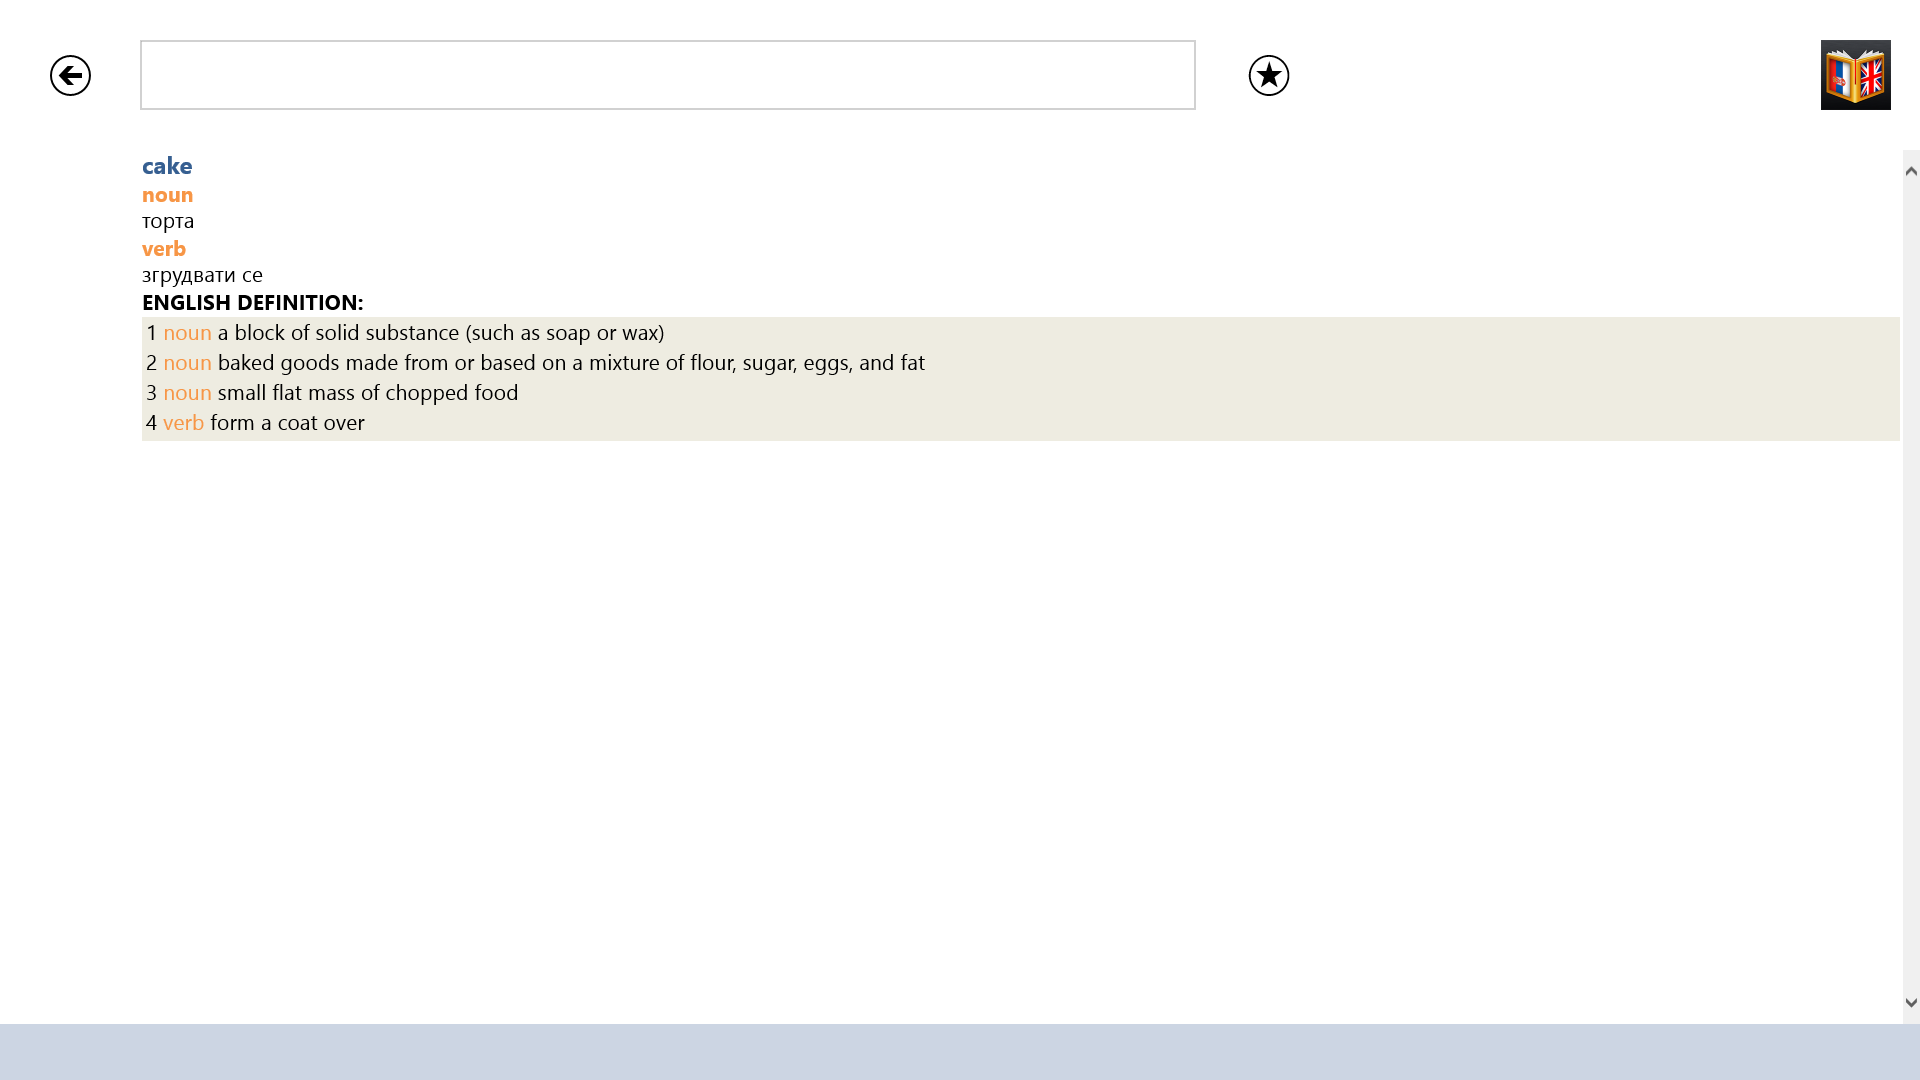The image size is (1920, 1080).
Task: Click the dictionary book flags icon
Action: click(x=1855, y=75)
